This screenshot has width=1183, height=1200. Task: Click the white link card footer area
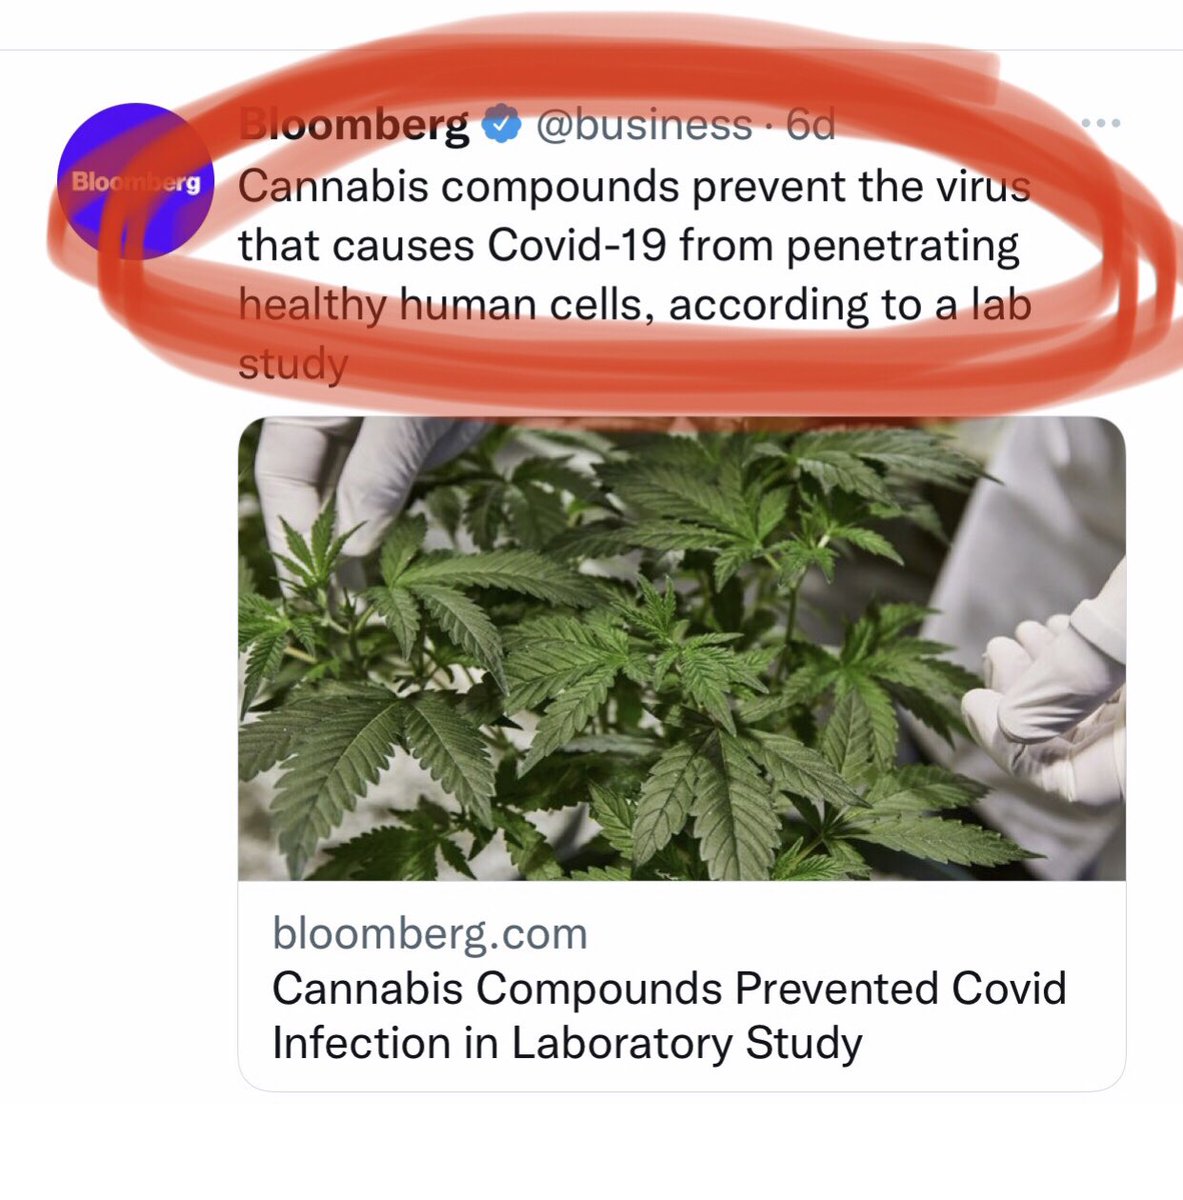click(682, 986)
